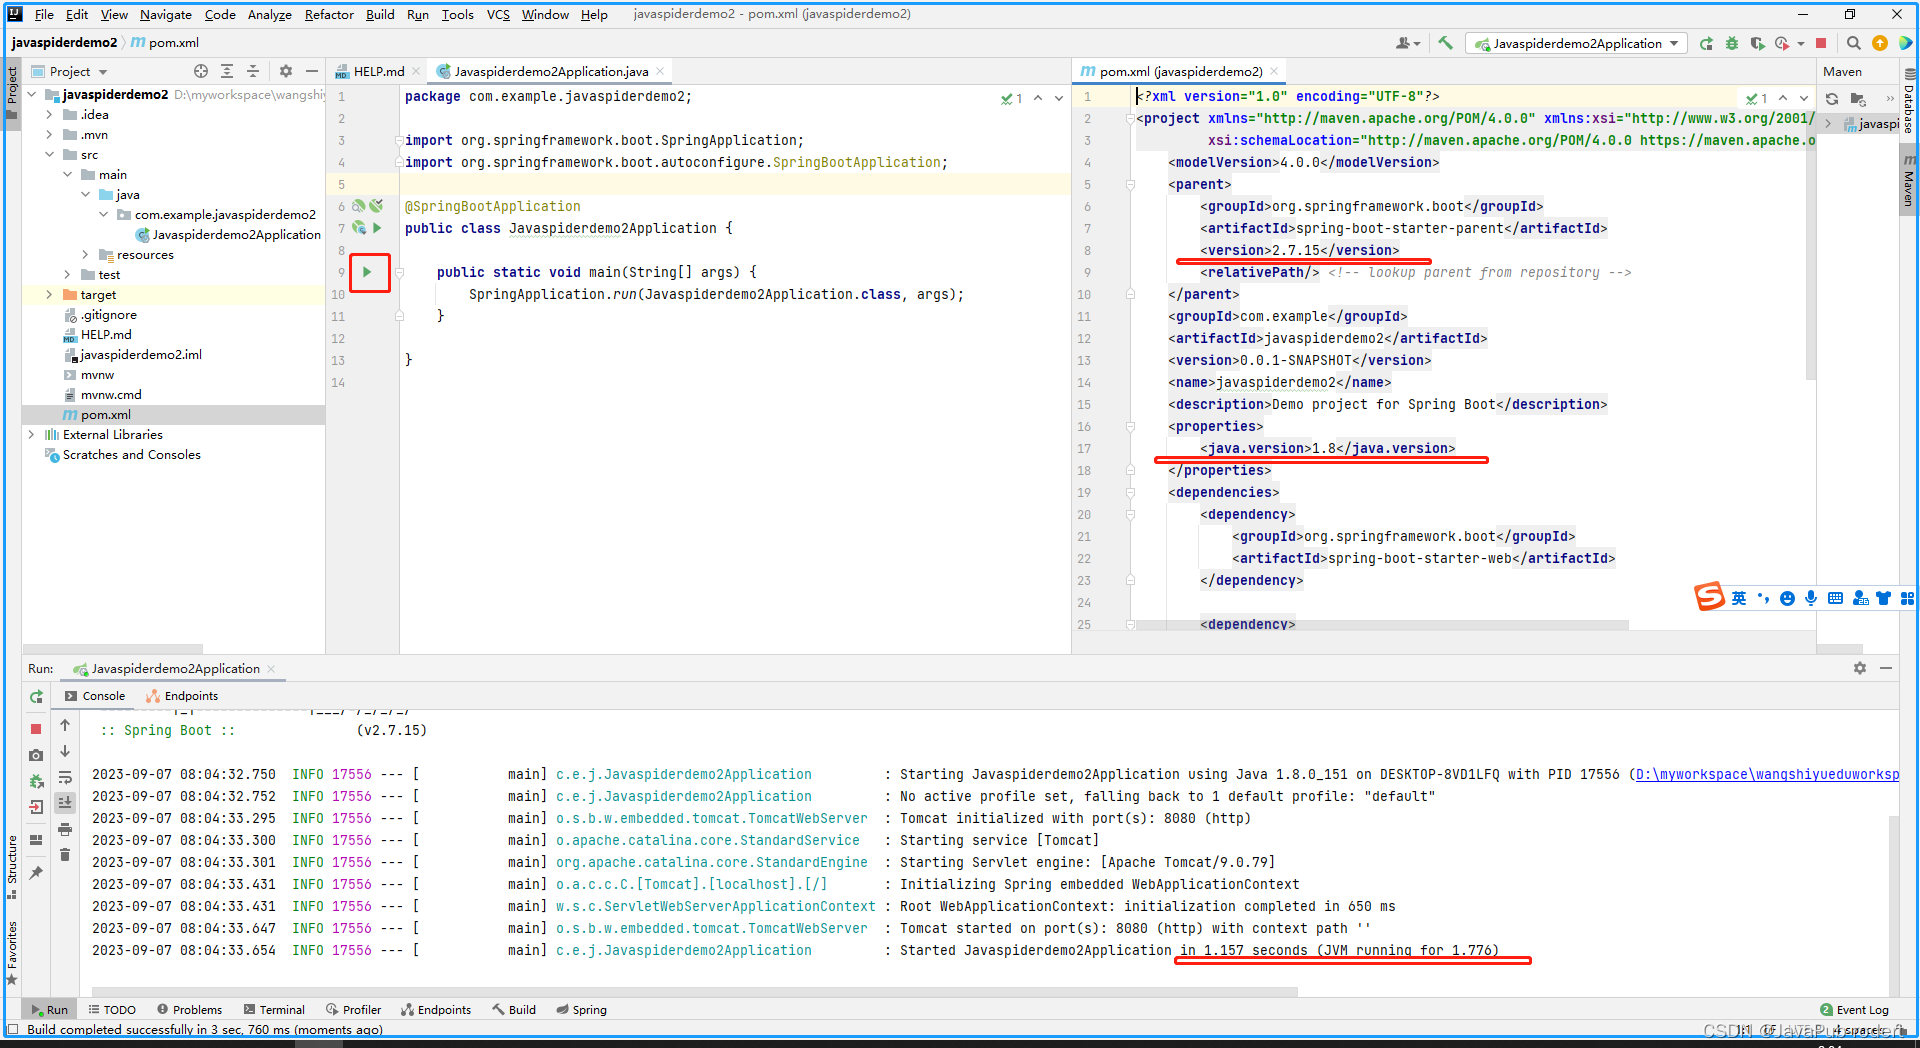1920x1048 pixels.
Task: Open the Database side tool window
Action: click(1909, 102)
